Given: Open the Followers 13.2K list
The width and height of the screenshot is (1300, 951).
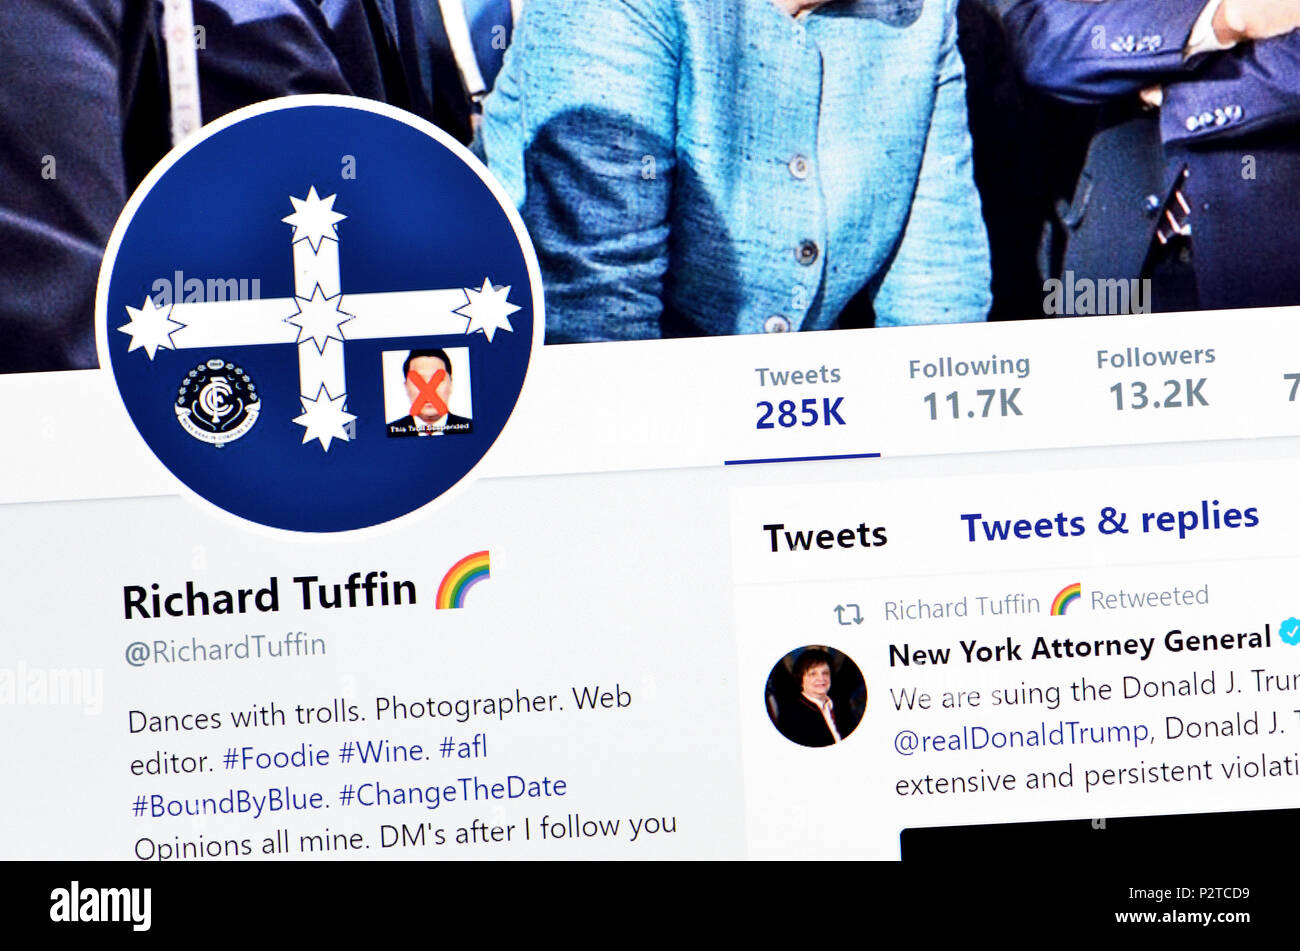Looking at the screenshot, I should click(1156, 379).
